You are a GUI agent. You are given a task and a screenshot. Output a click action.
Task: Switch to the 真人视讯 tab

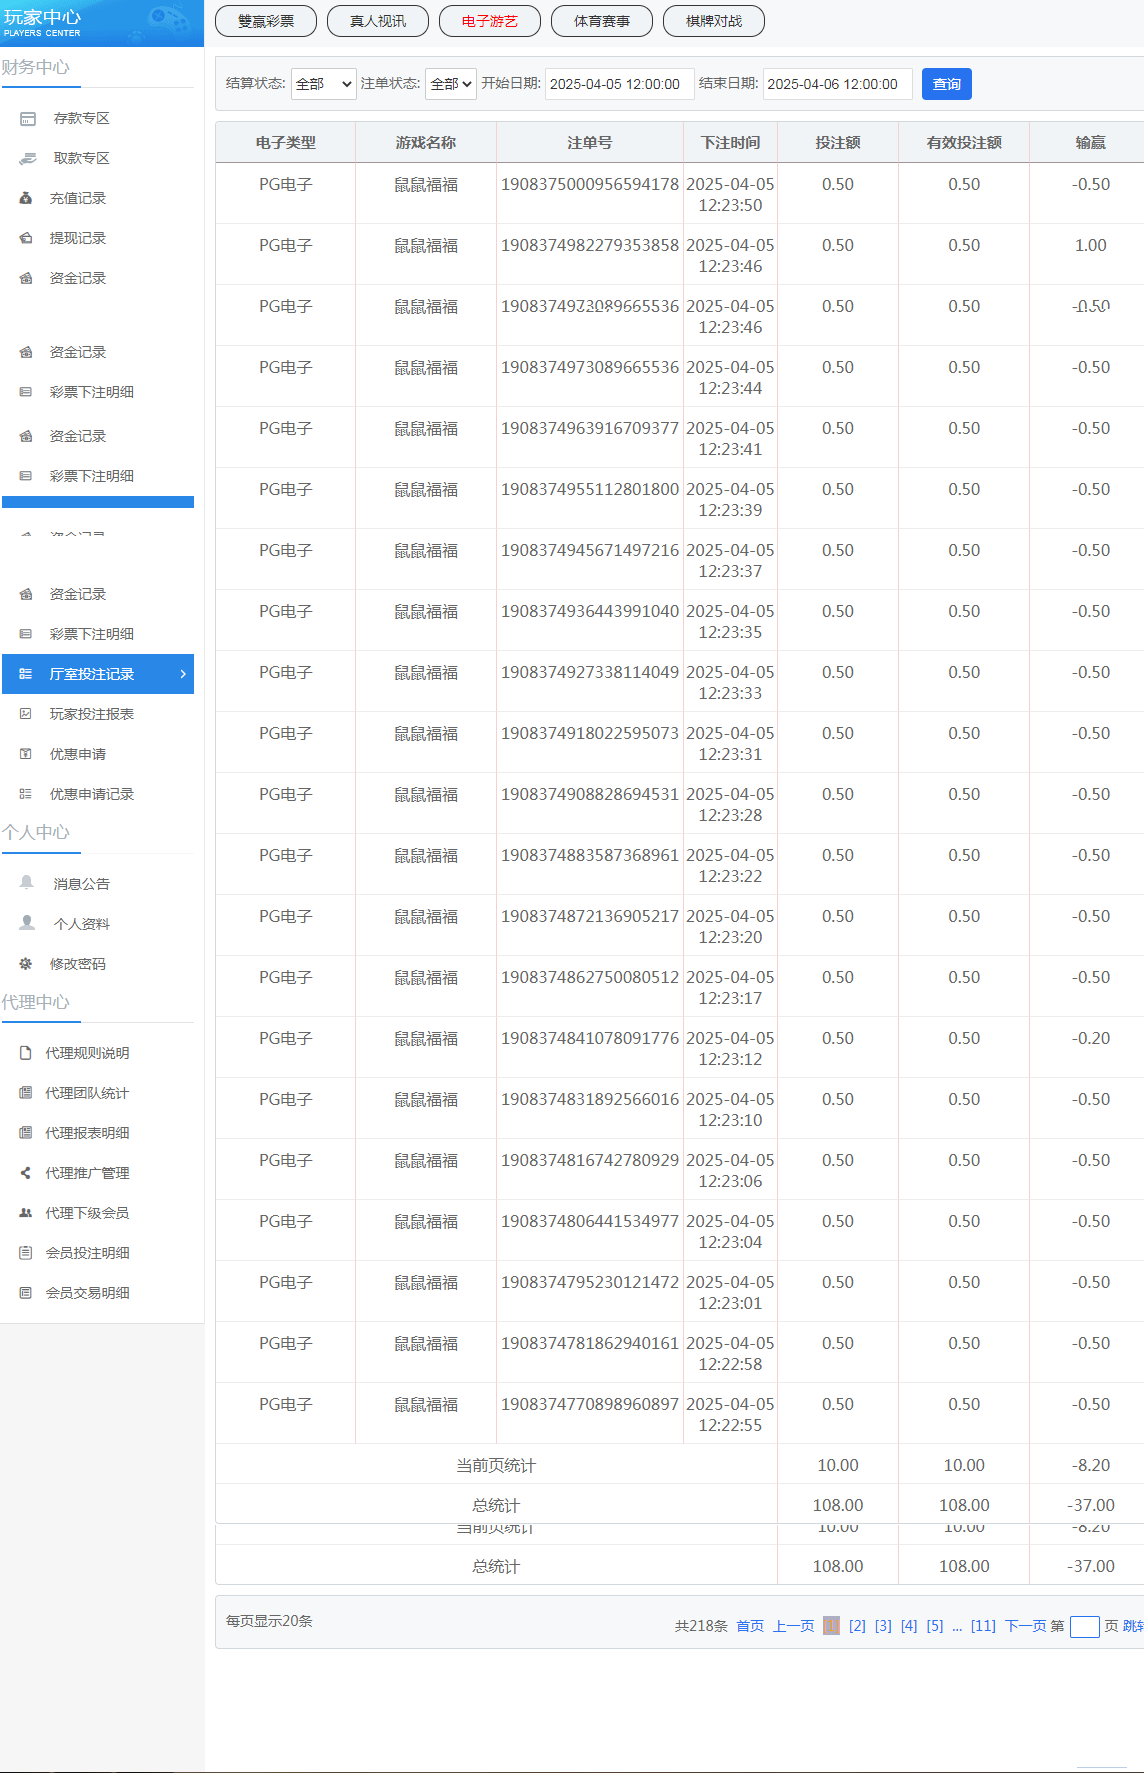pos(378,21)
